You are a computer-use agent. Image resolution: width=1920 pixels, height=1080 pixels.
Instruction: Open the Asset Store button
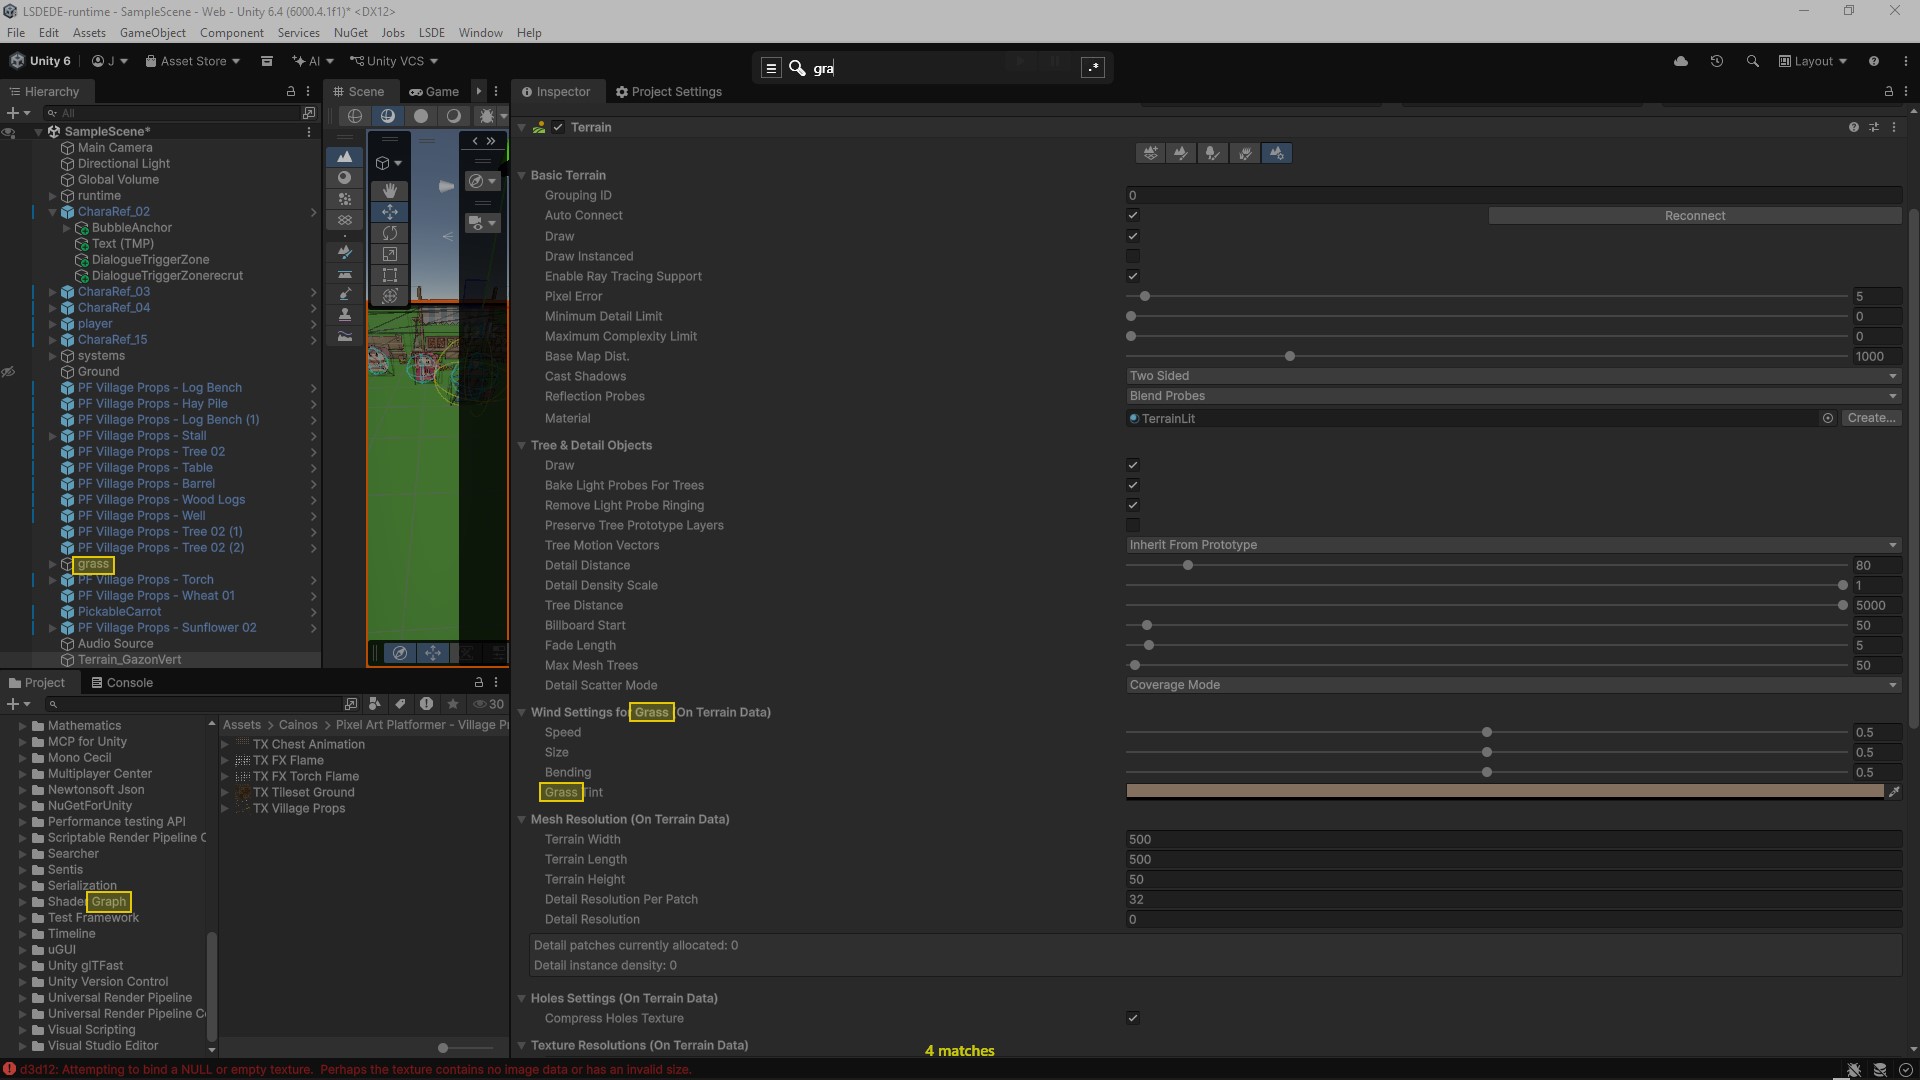pos(192,61)
